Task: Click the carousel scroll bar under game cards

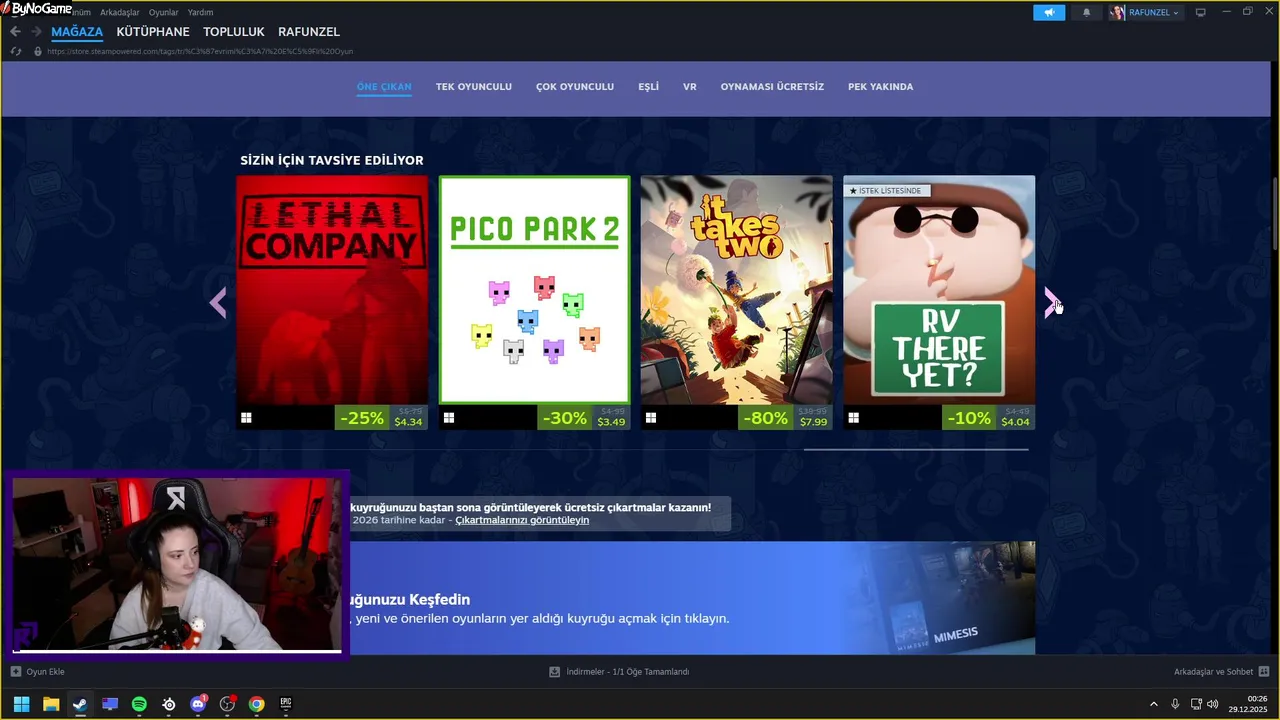Action: point(916,449)
